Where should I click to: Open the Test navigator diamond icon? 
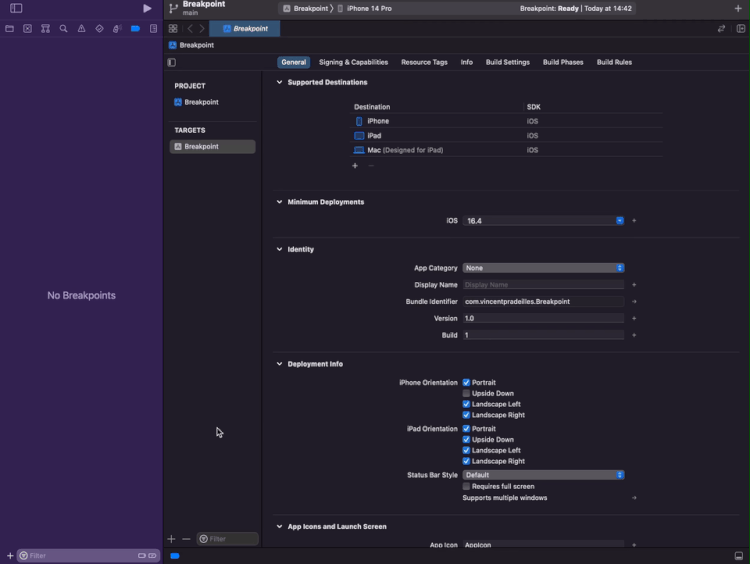pyautogui.click(x=99, y=29)
